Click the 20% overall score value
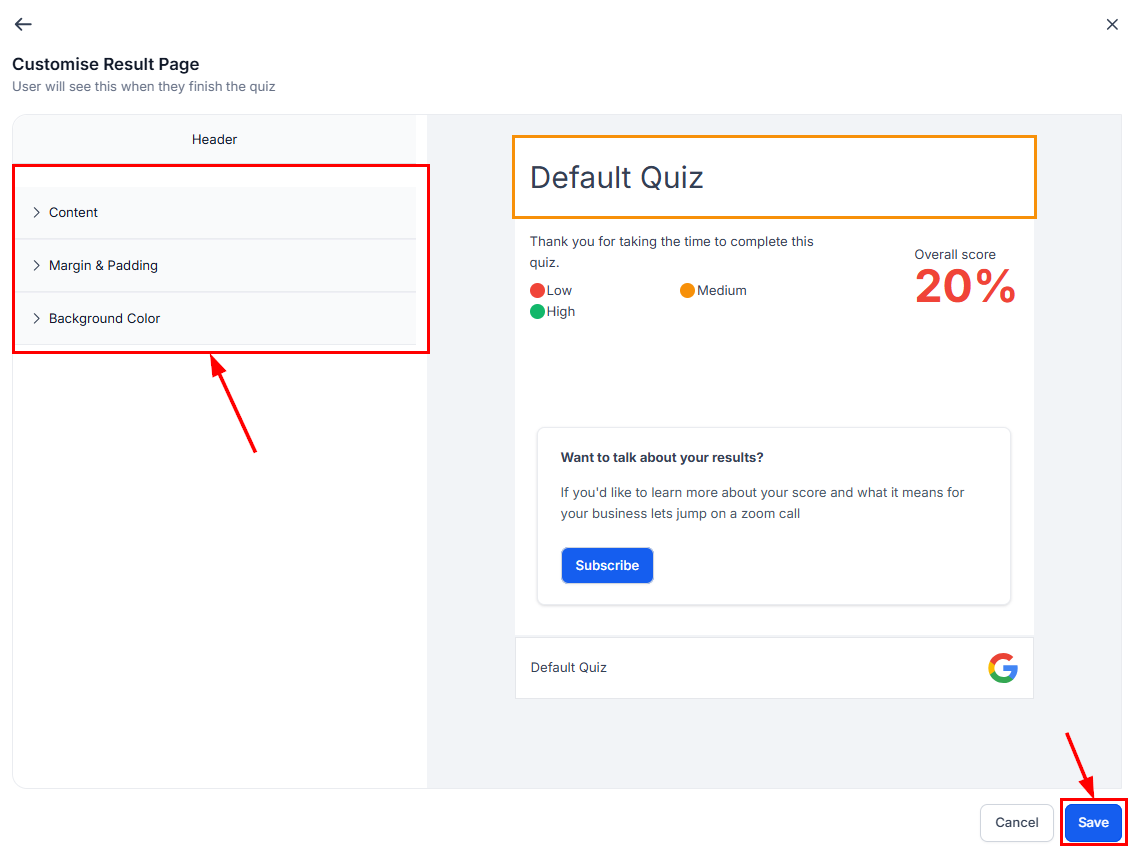 (x=965, y=288)
